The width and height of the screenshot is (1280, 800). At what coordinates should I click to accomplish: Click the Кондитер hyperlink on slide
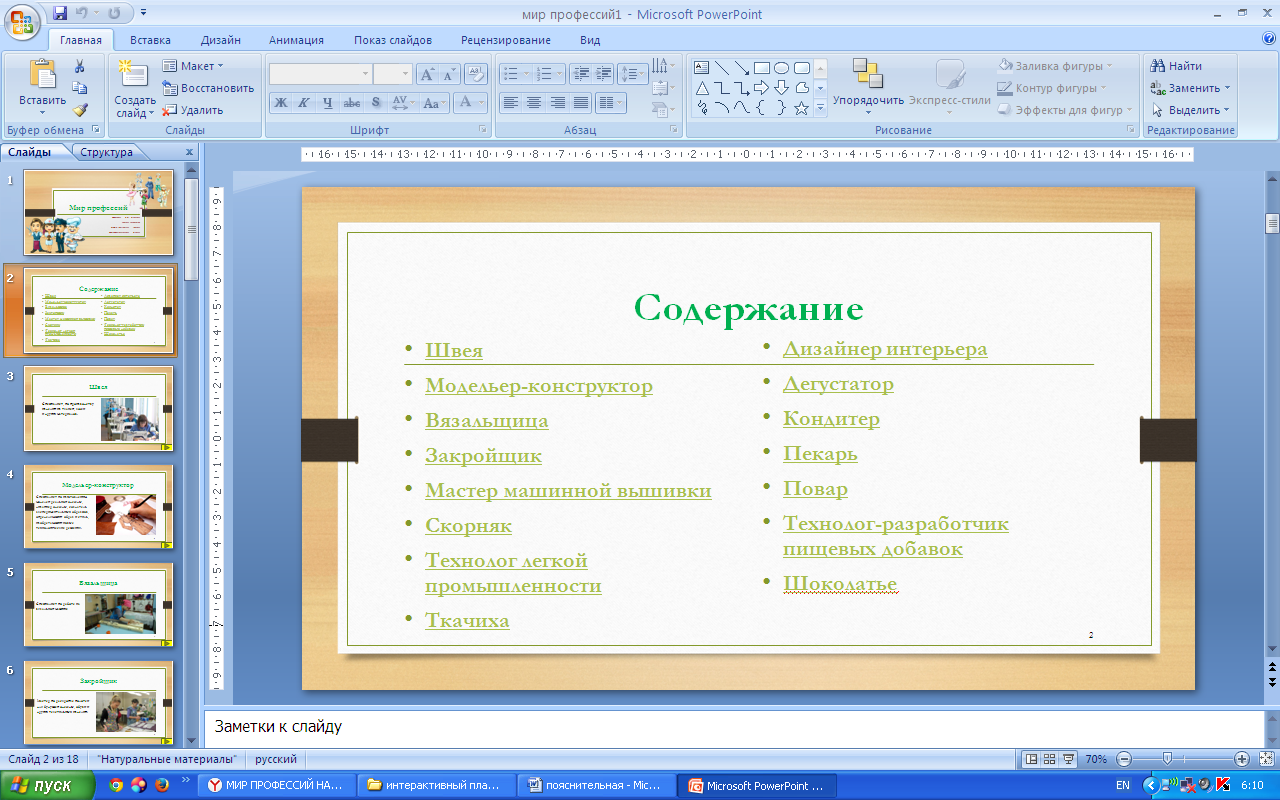click(x=831, y=419)
